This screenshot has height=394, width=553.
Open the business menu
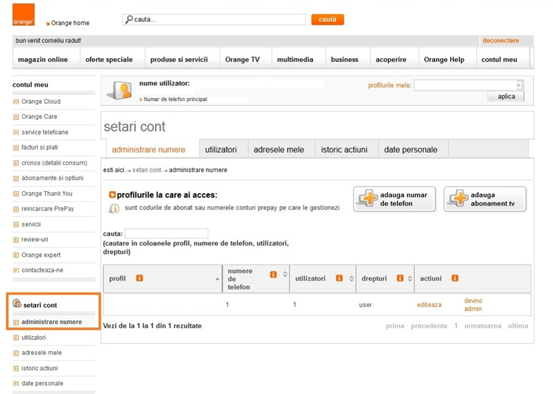pyautogui.click(x=344, y=60)
